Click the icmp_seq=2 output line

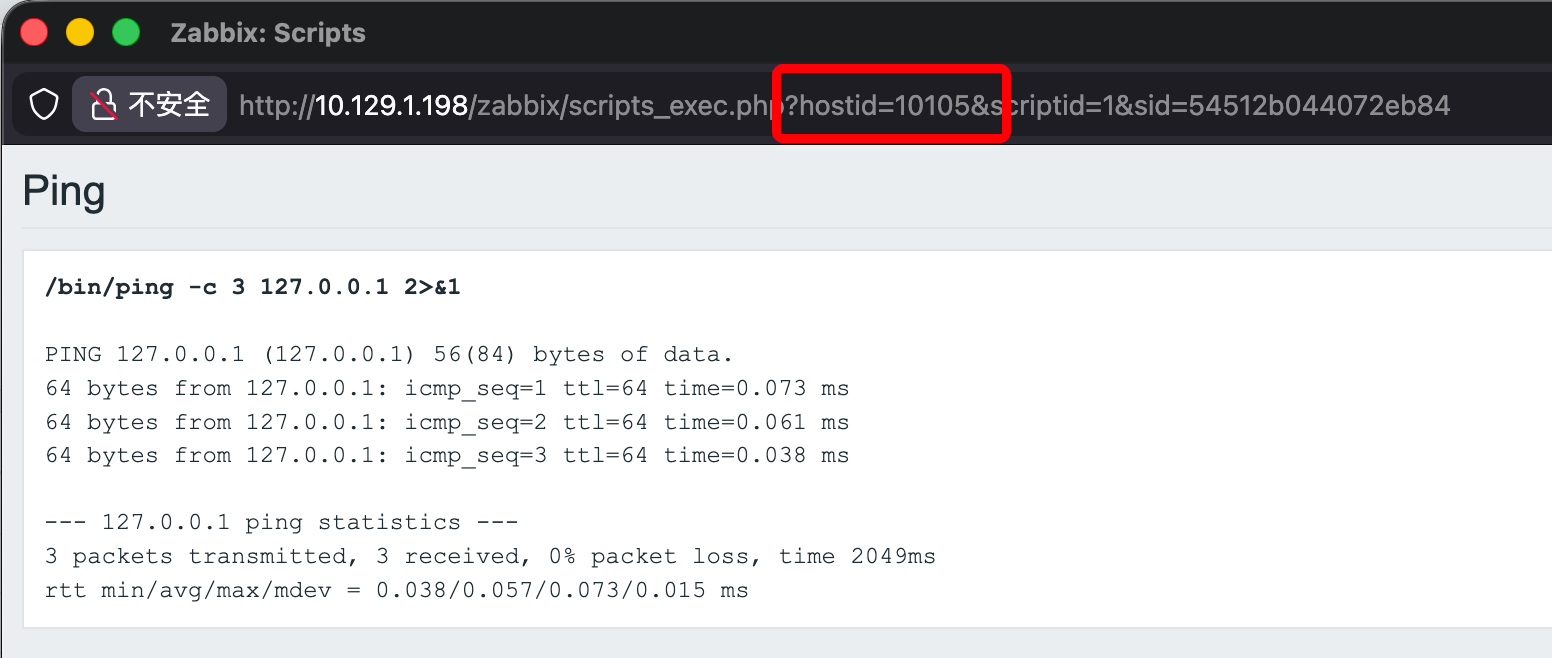pyautogui.click(x=446, y=422)
